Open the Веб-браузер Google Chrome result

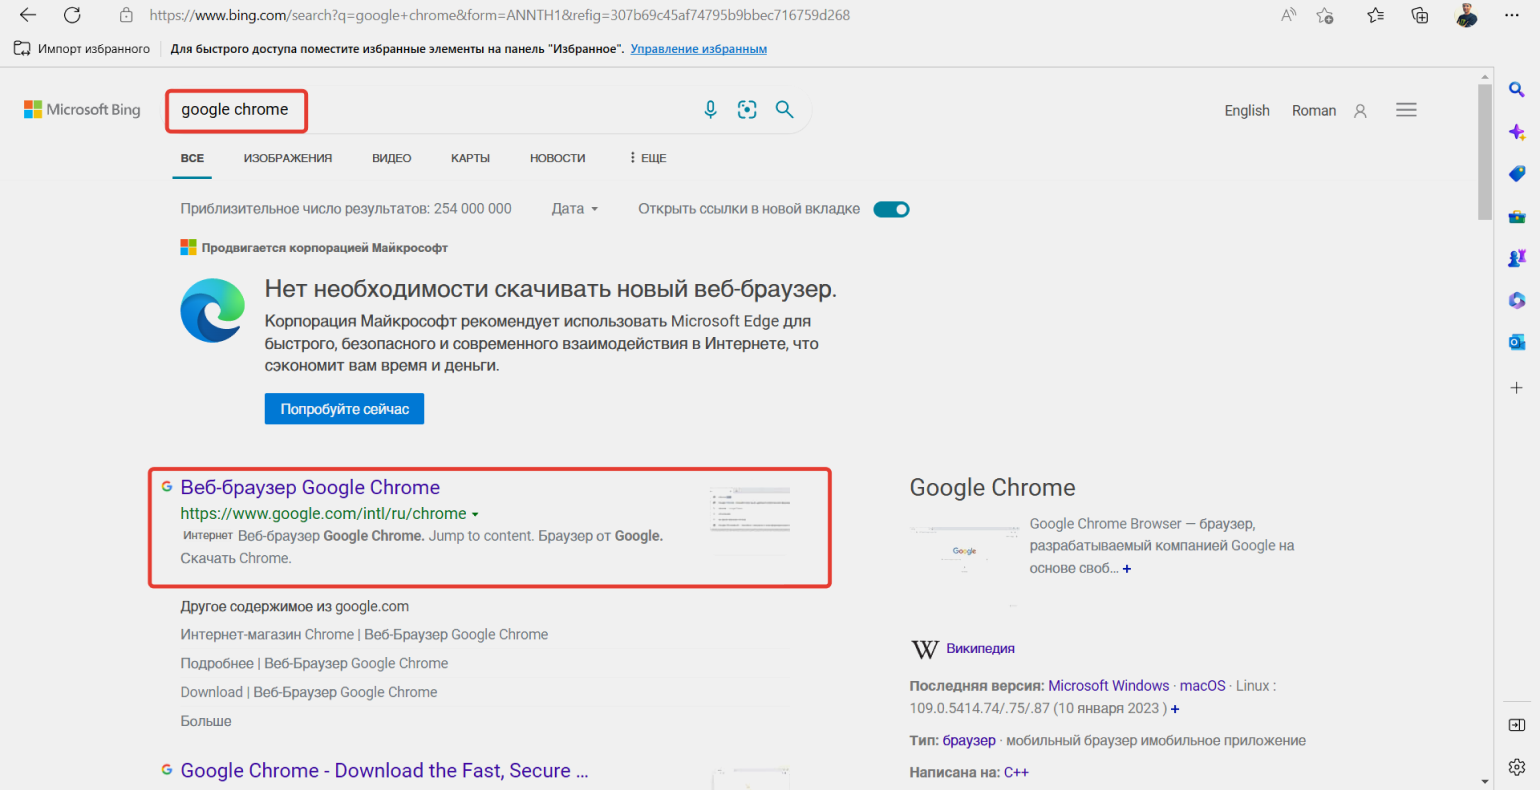click(x=310, y=487)
